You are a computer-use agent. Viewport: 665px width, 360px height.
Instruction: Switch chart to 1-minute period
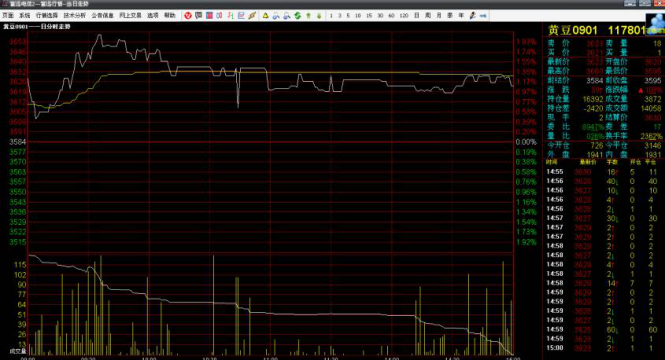331,16
